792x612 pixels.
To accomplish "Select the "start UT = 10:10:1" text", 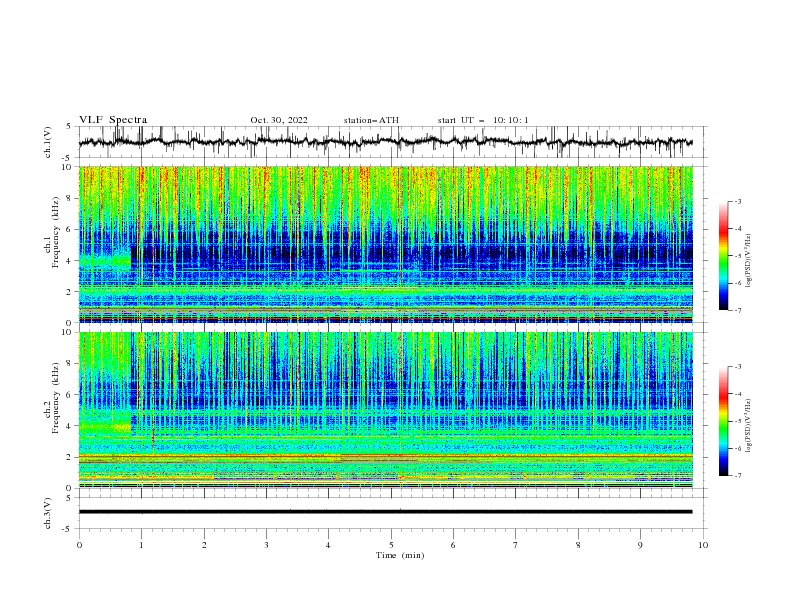I will click(483, 120).
